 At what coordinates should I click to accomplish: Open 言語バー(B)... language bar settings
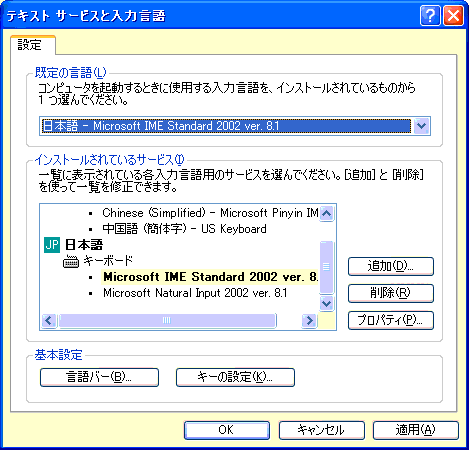99,377
